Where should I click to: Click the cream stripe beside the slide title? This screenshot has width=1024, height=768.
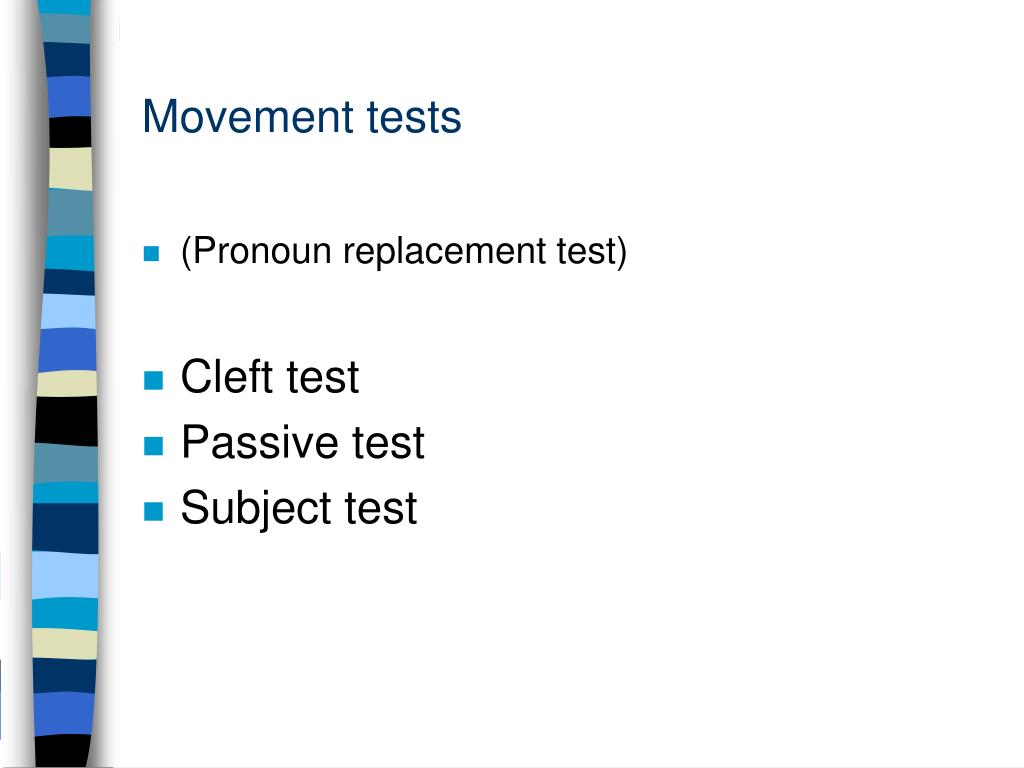click(71, 169)
